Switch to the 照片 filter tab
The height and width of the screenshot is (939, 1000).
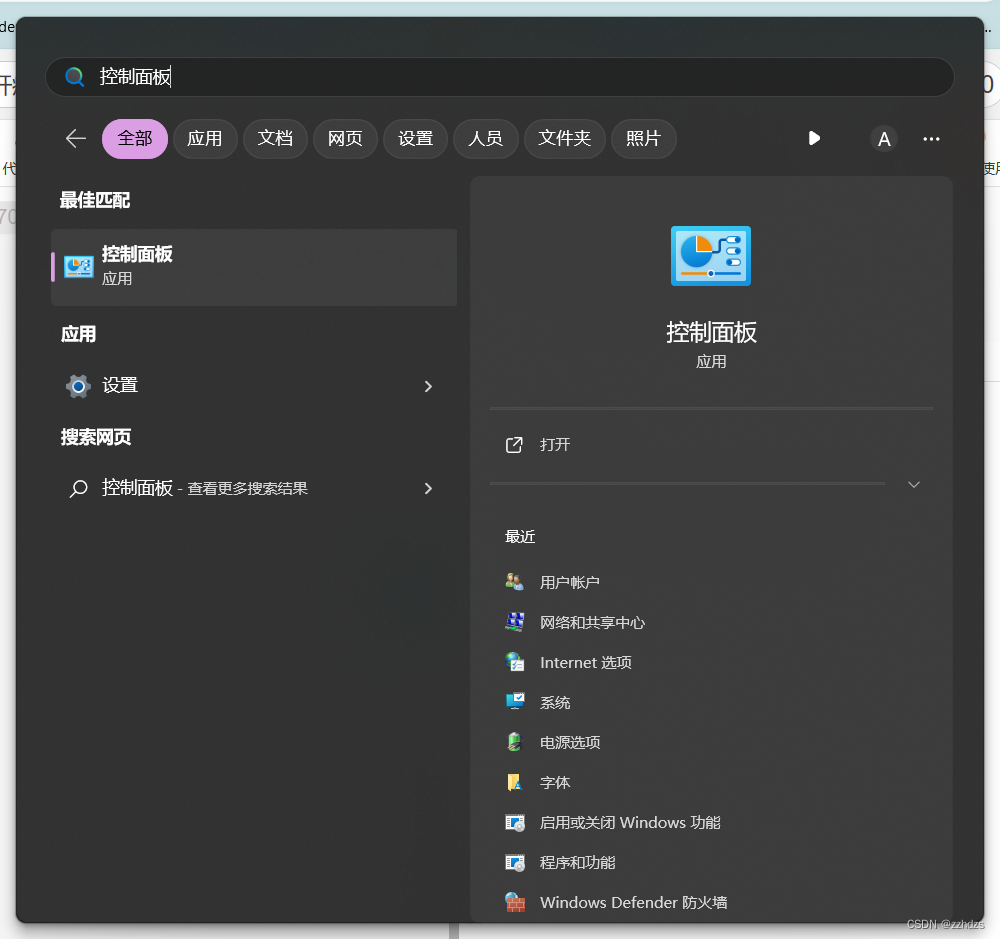pyautogui.click(x=643, y=138)
